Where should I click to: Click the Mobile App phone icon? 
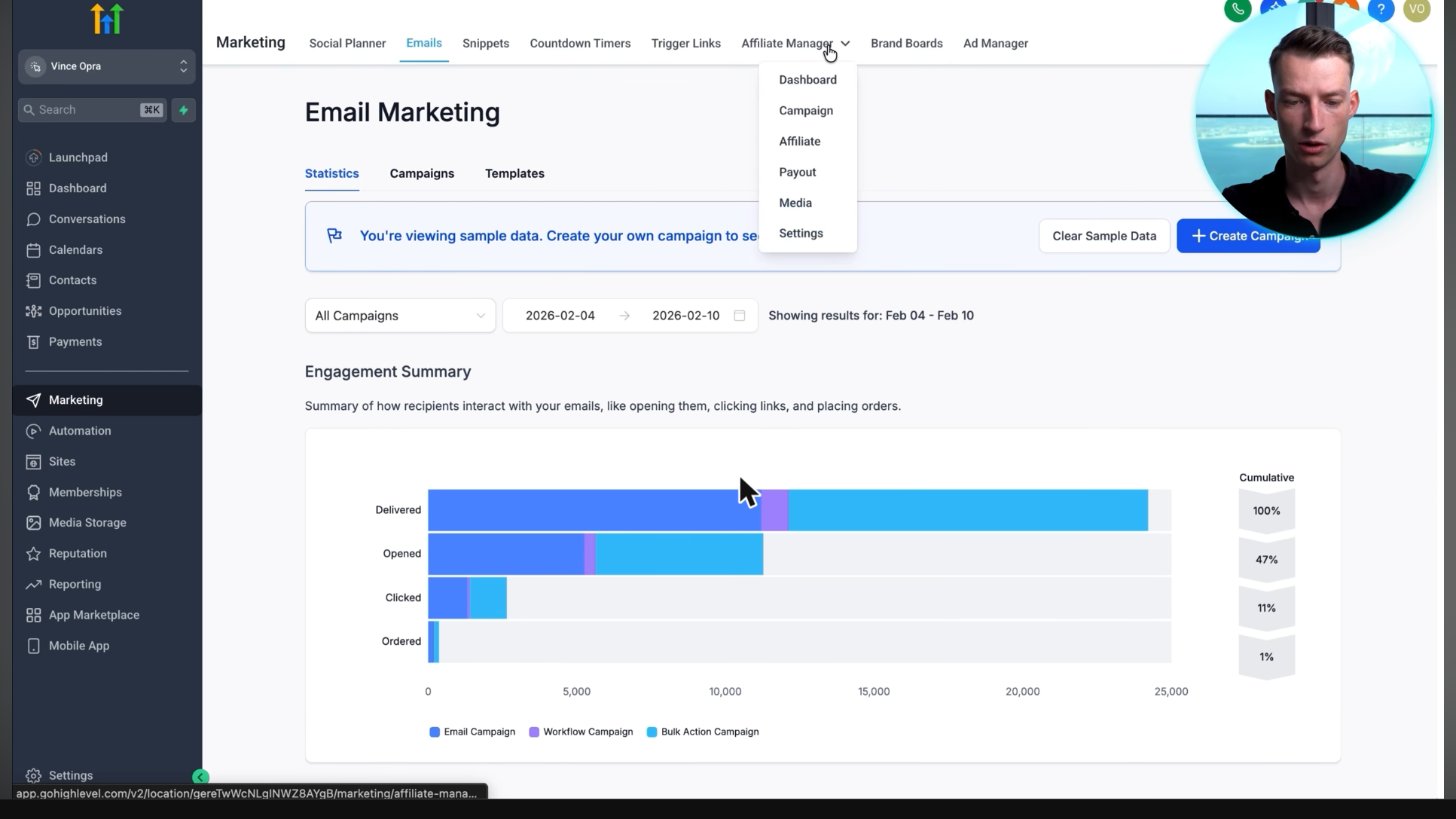point(33,646)
